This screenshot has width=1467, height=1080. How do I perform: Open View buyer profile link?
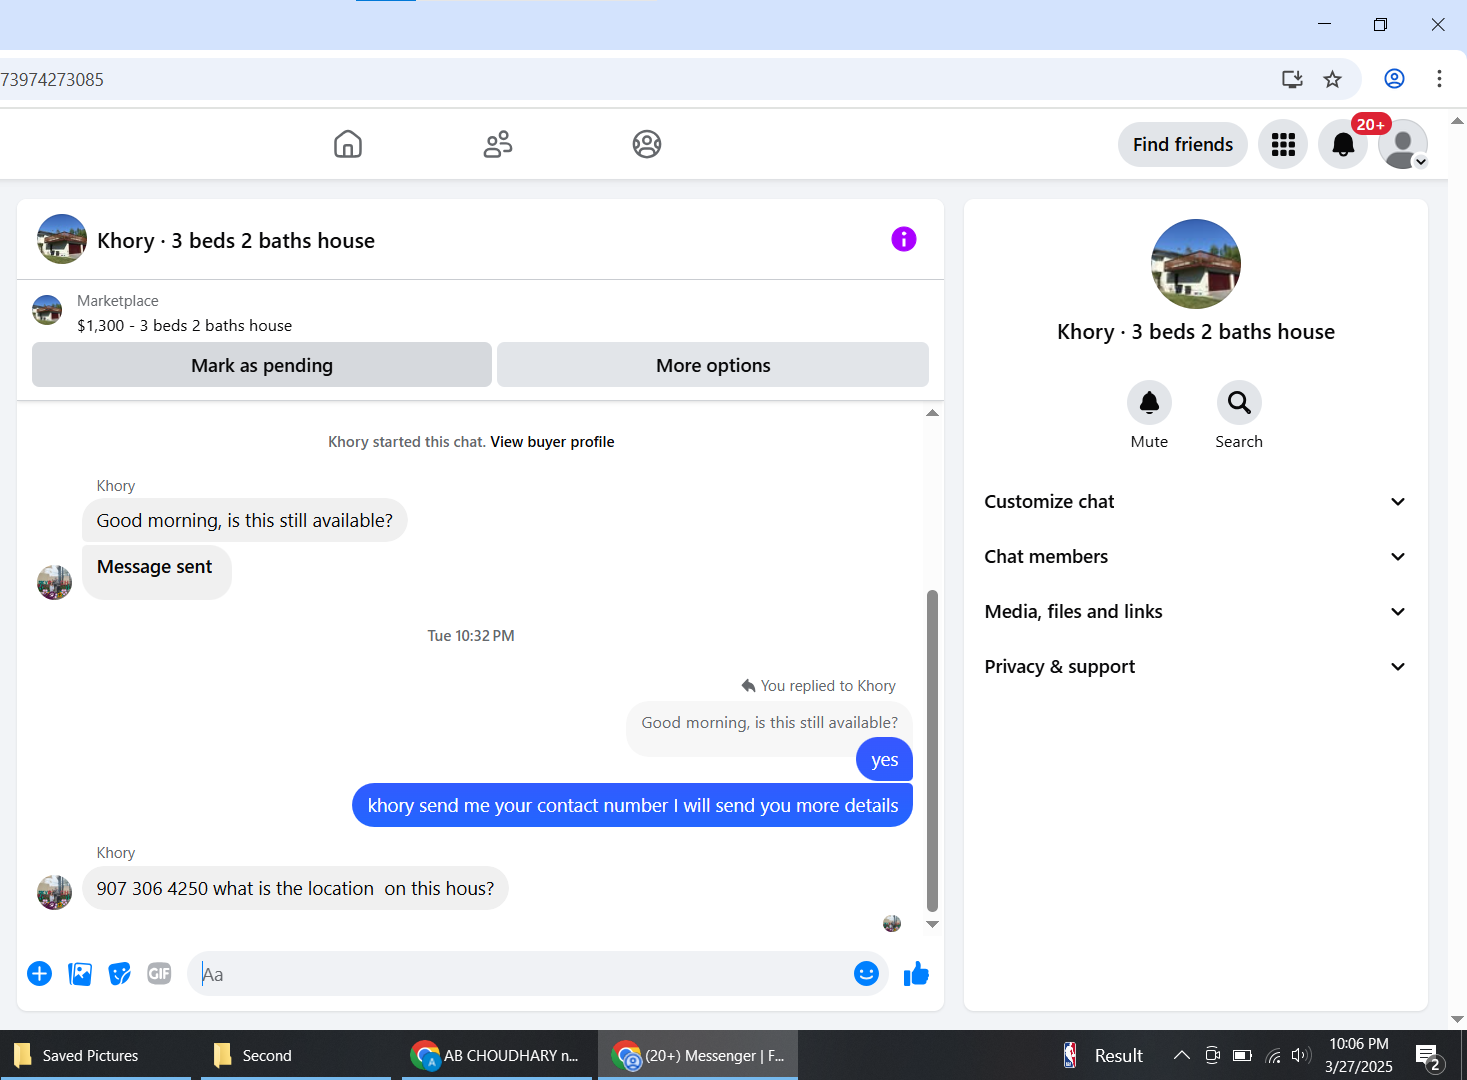(x=552, y=442)
